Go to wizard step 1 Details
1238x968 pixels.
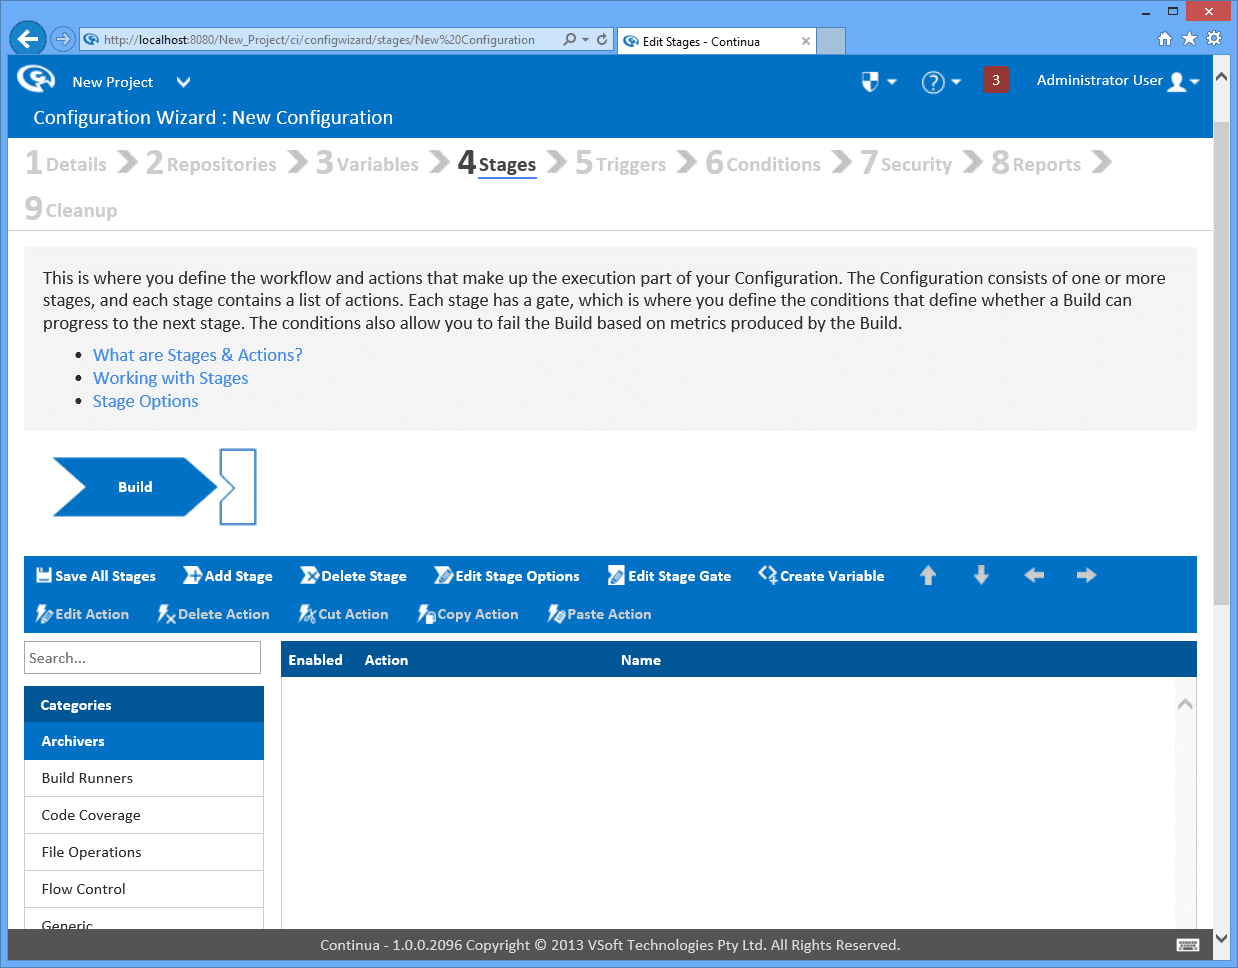pos(66,163)
